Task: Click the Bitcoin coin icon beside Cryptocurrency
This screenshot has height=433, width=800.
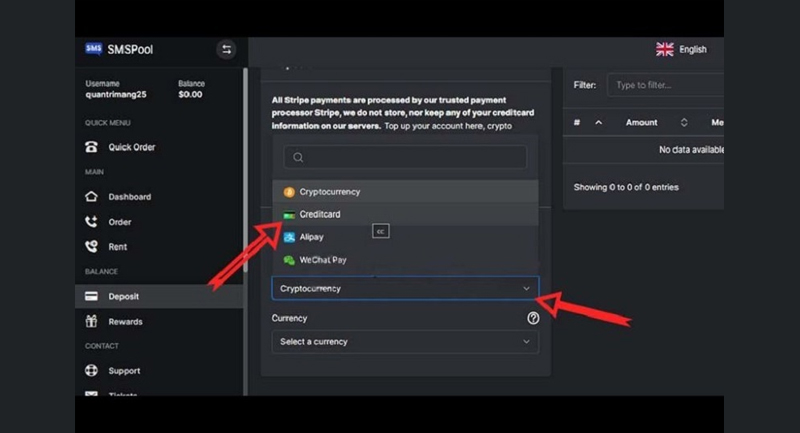Action: click(289, 192)
